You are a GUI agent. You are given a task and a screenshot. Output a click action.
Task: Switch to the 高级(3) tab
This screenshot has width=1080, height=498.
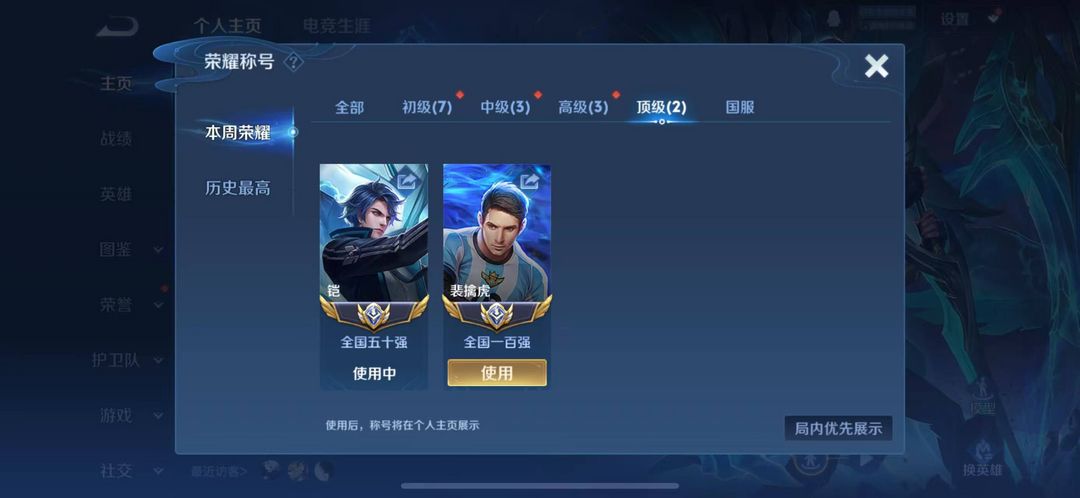coord(583,107)
